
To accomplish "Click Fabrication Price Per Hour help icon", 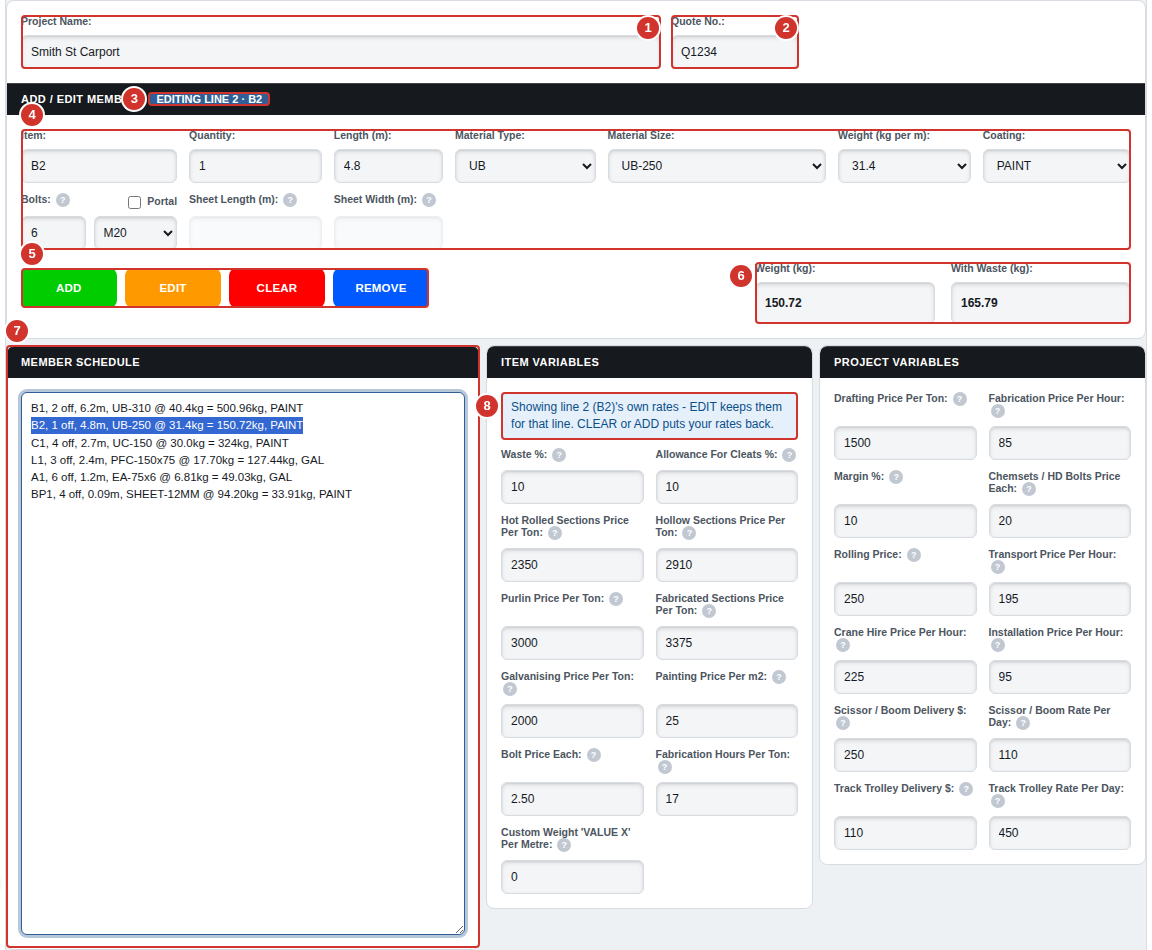I will (998, 411).
